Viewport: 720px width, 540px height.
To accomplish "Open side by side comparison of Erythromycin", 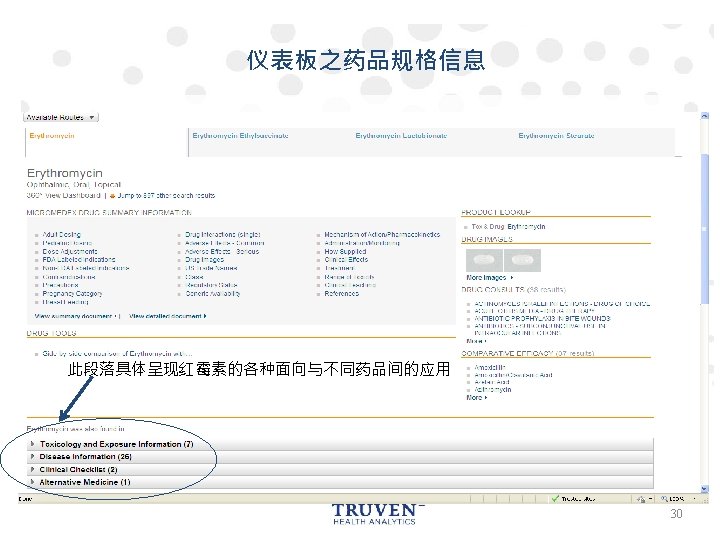I will click(x=117, y=354).
